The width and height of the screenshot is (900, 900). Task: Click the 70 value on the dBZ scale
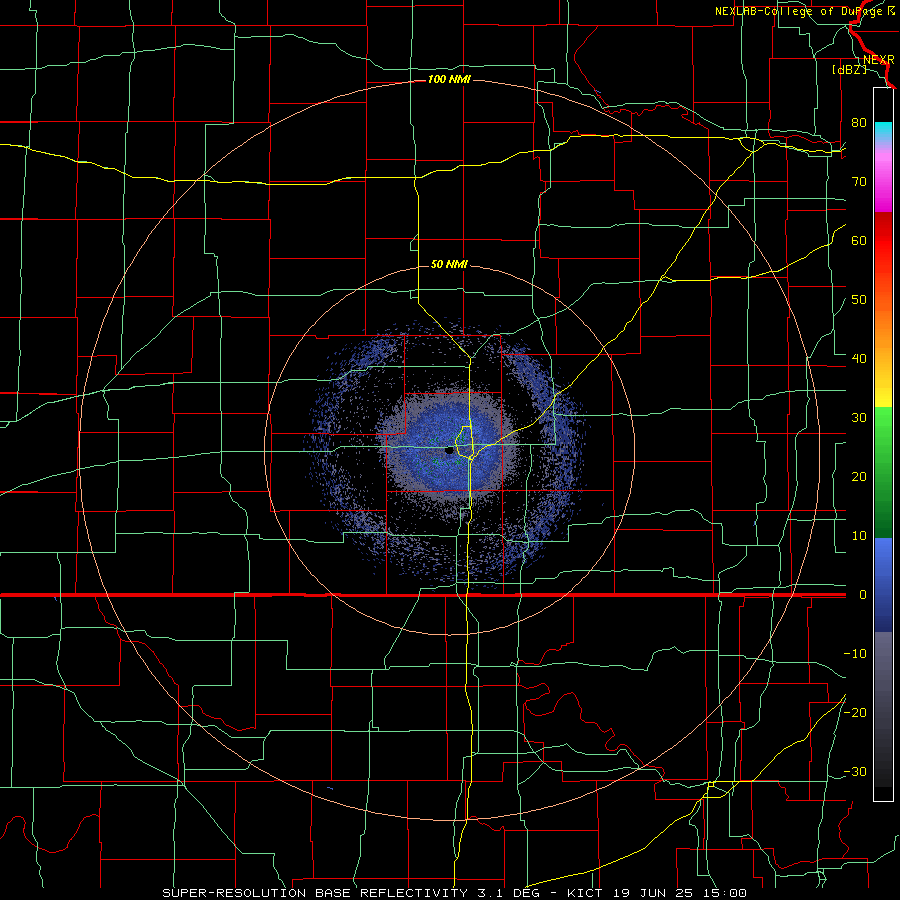coord(859,182)
